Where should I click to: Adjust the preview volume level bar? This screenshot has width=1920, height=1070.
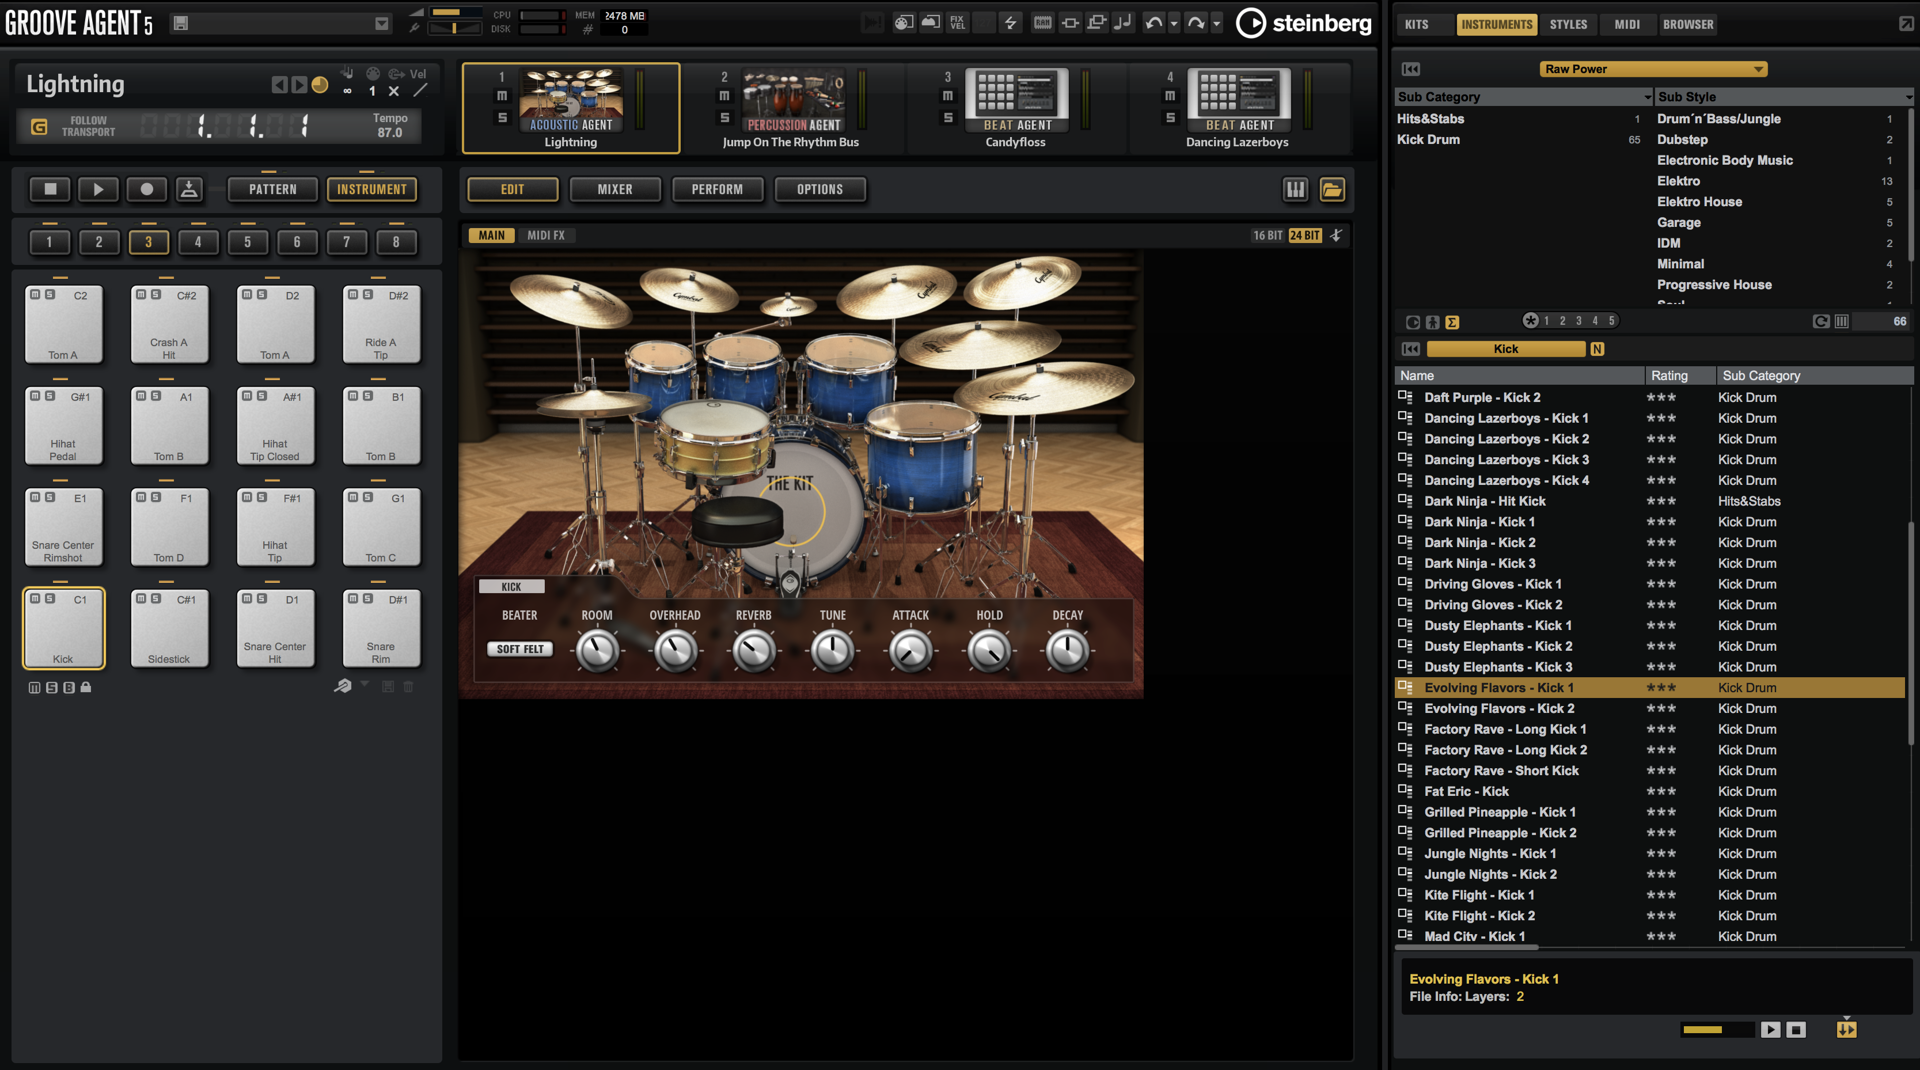[1716, 1029]
